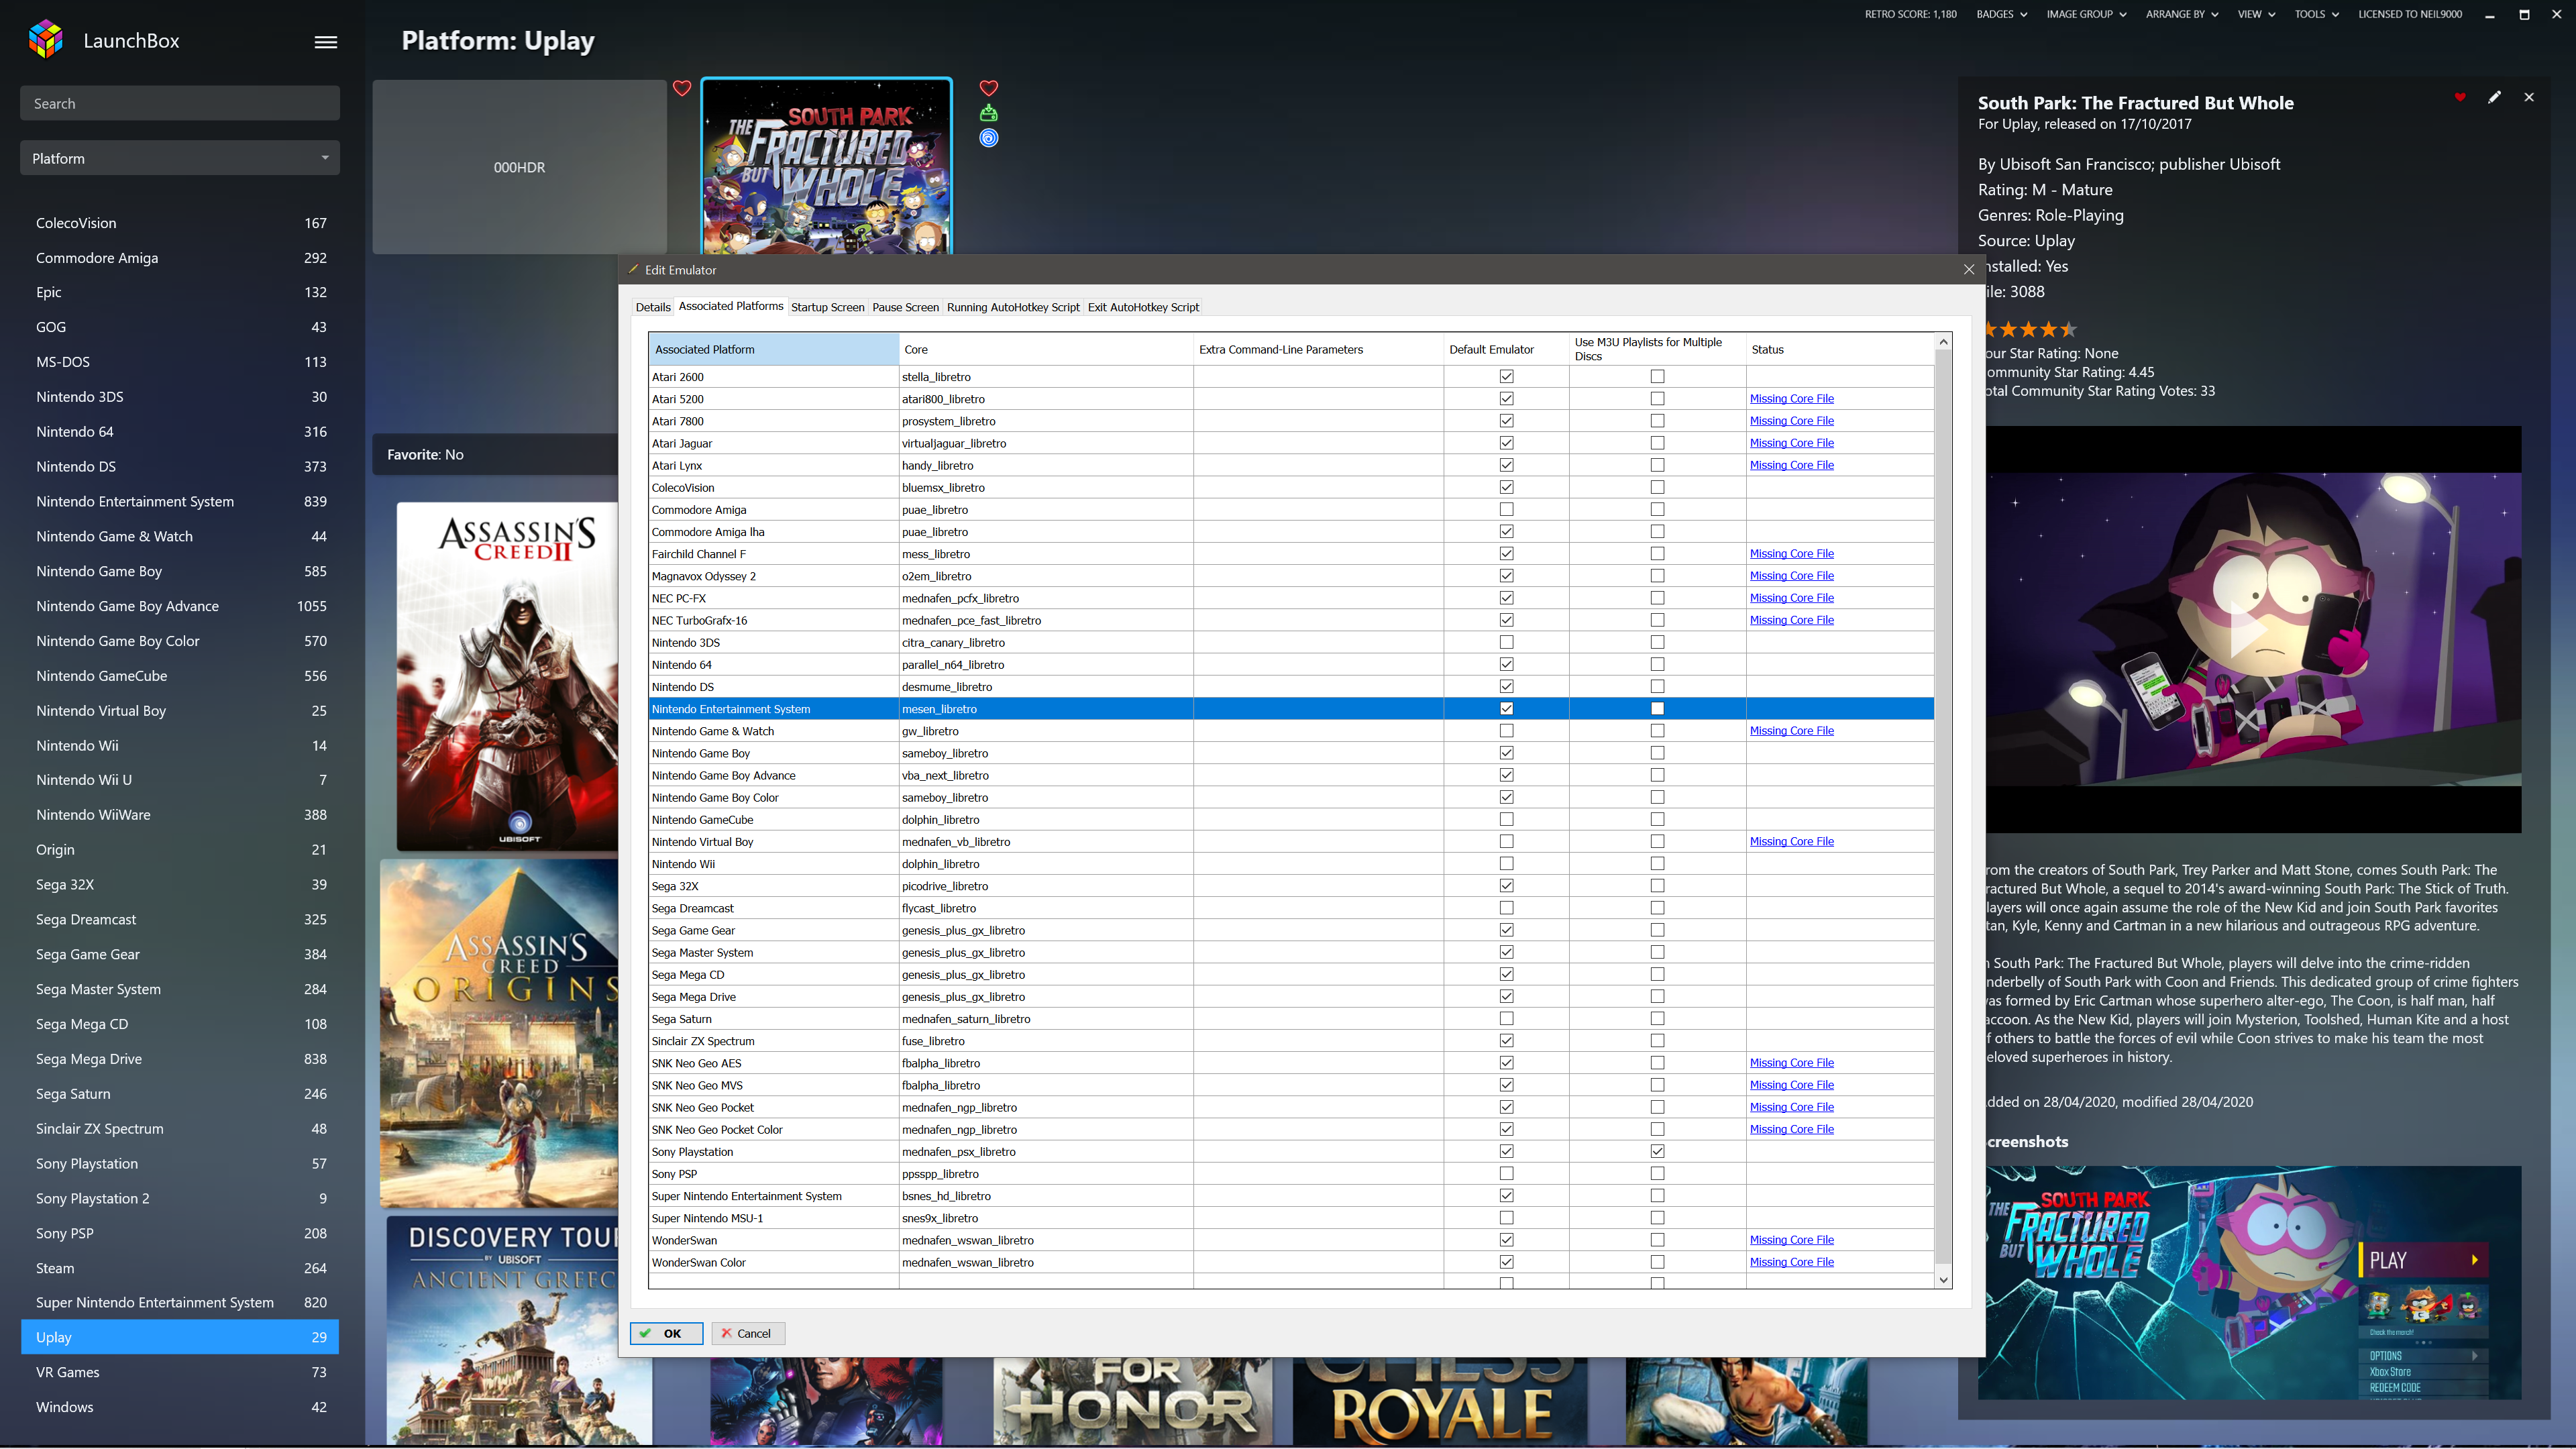This screenshot has height=1449, width=2576.
Task: Close the Edit Emulator dialog
Action: coord(1969,270)
